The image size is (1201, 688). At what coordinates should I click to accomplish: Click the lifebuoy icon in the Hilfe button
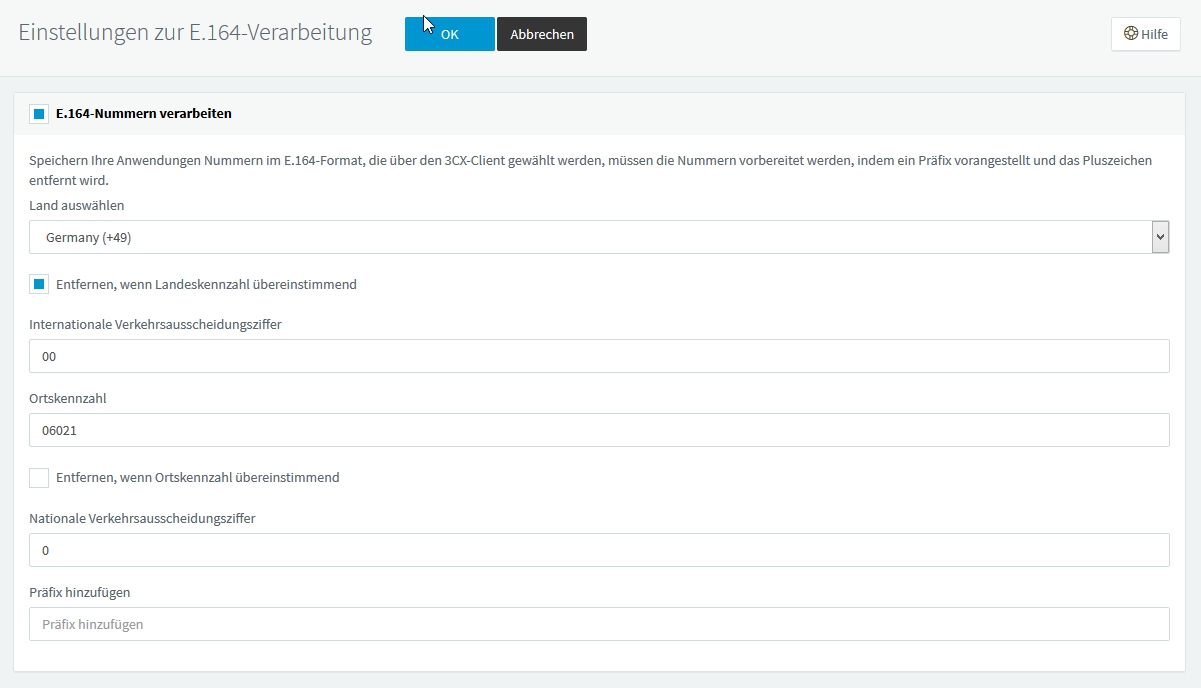pyautogui.click(x=1131, y=34)
